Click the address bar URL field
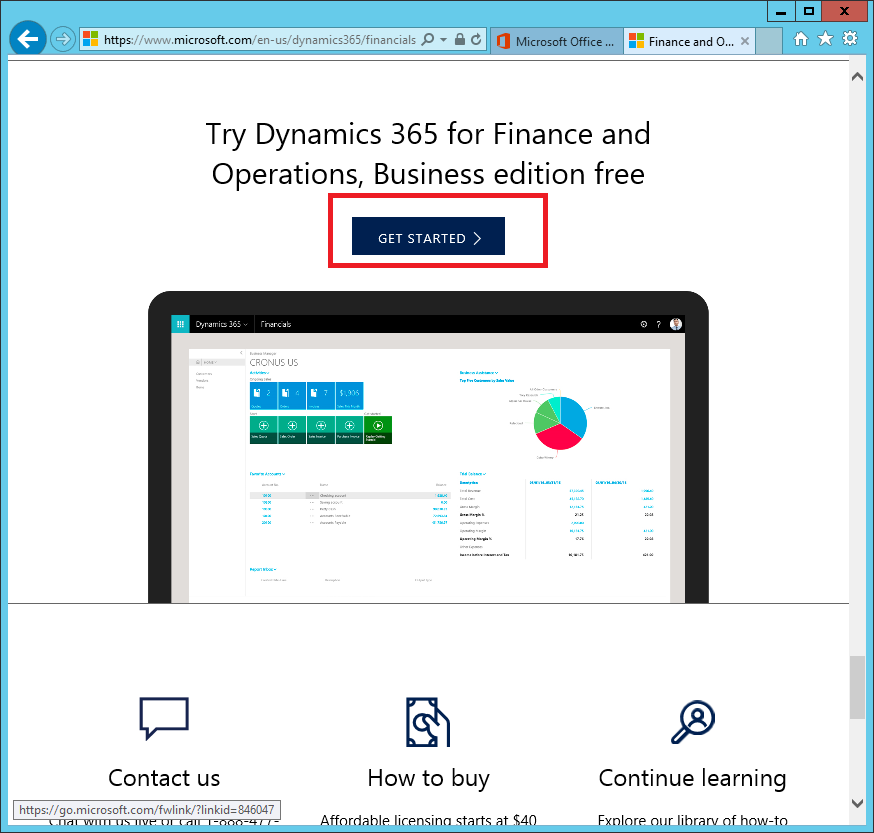 [260, 40]
